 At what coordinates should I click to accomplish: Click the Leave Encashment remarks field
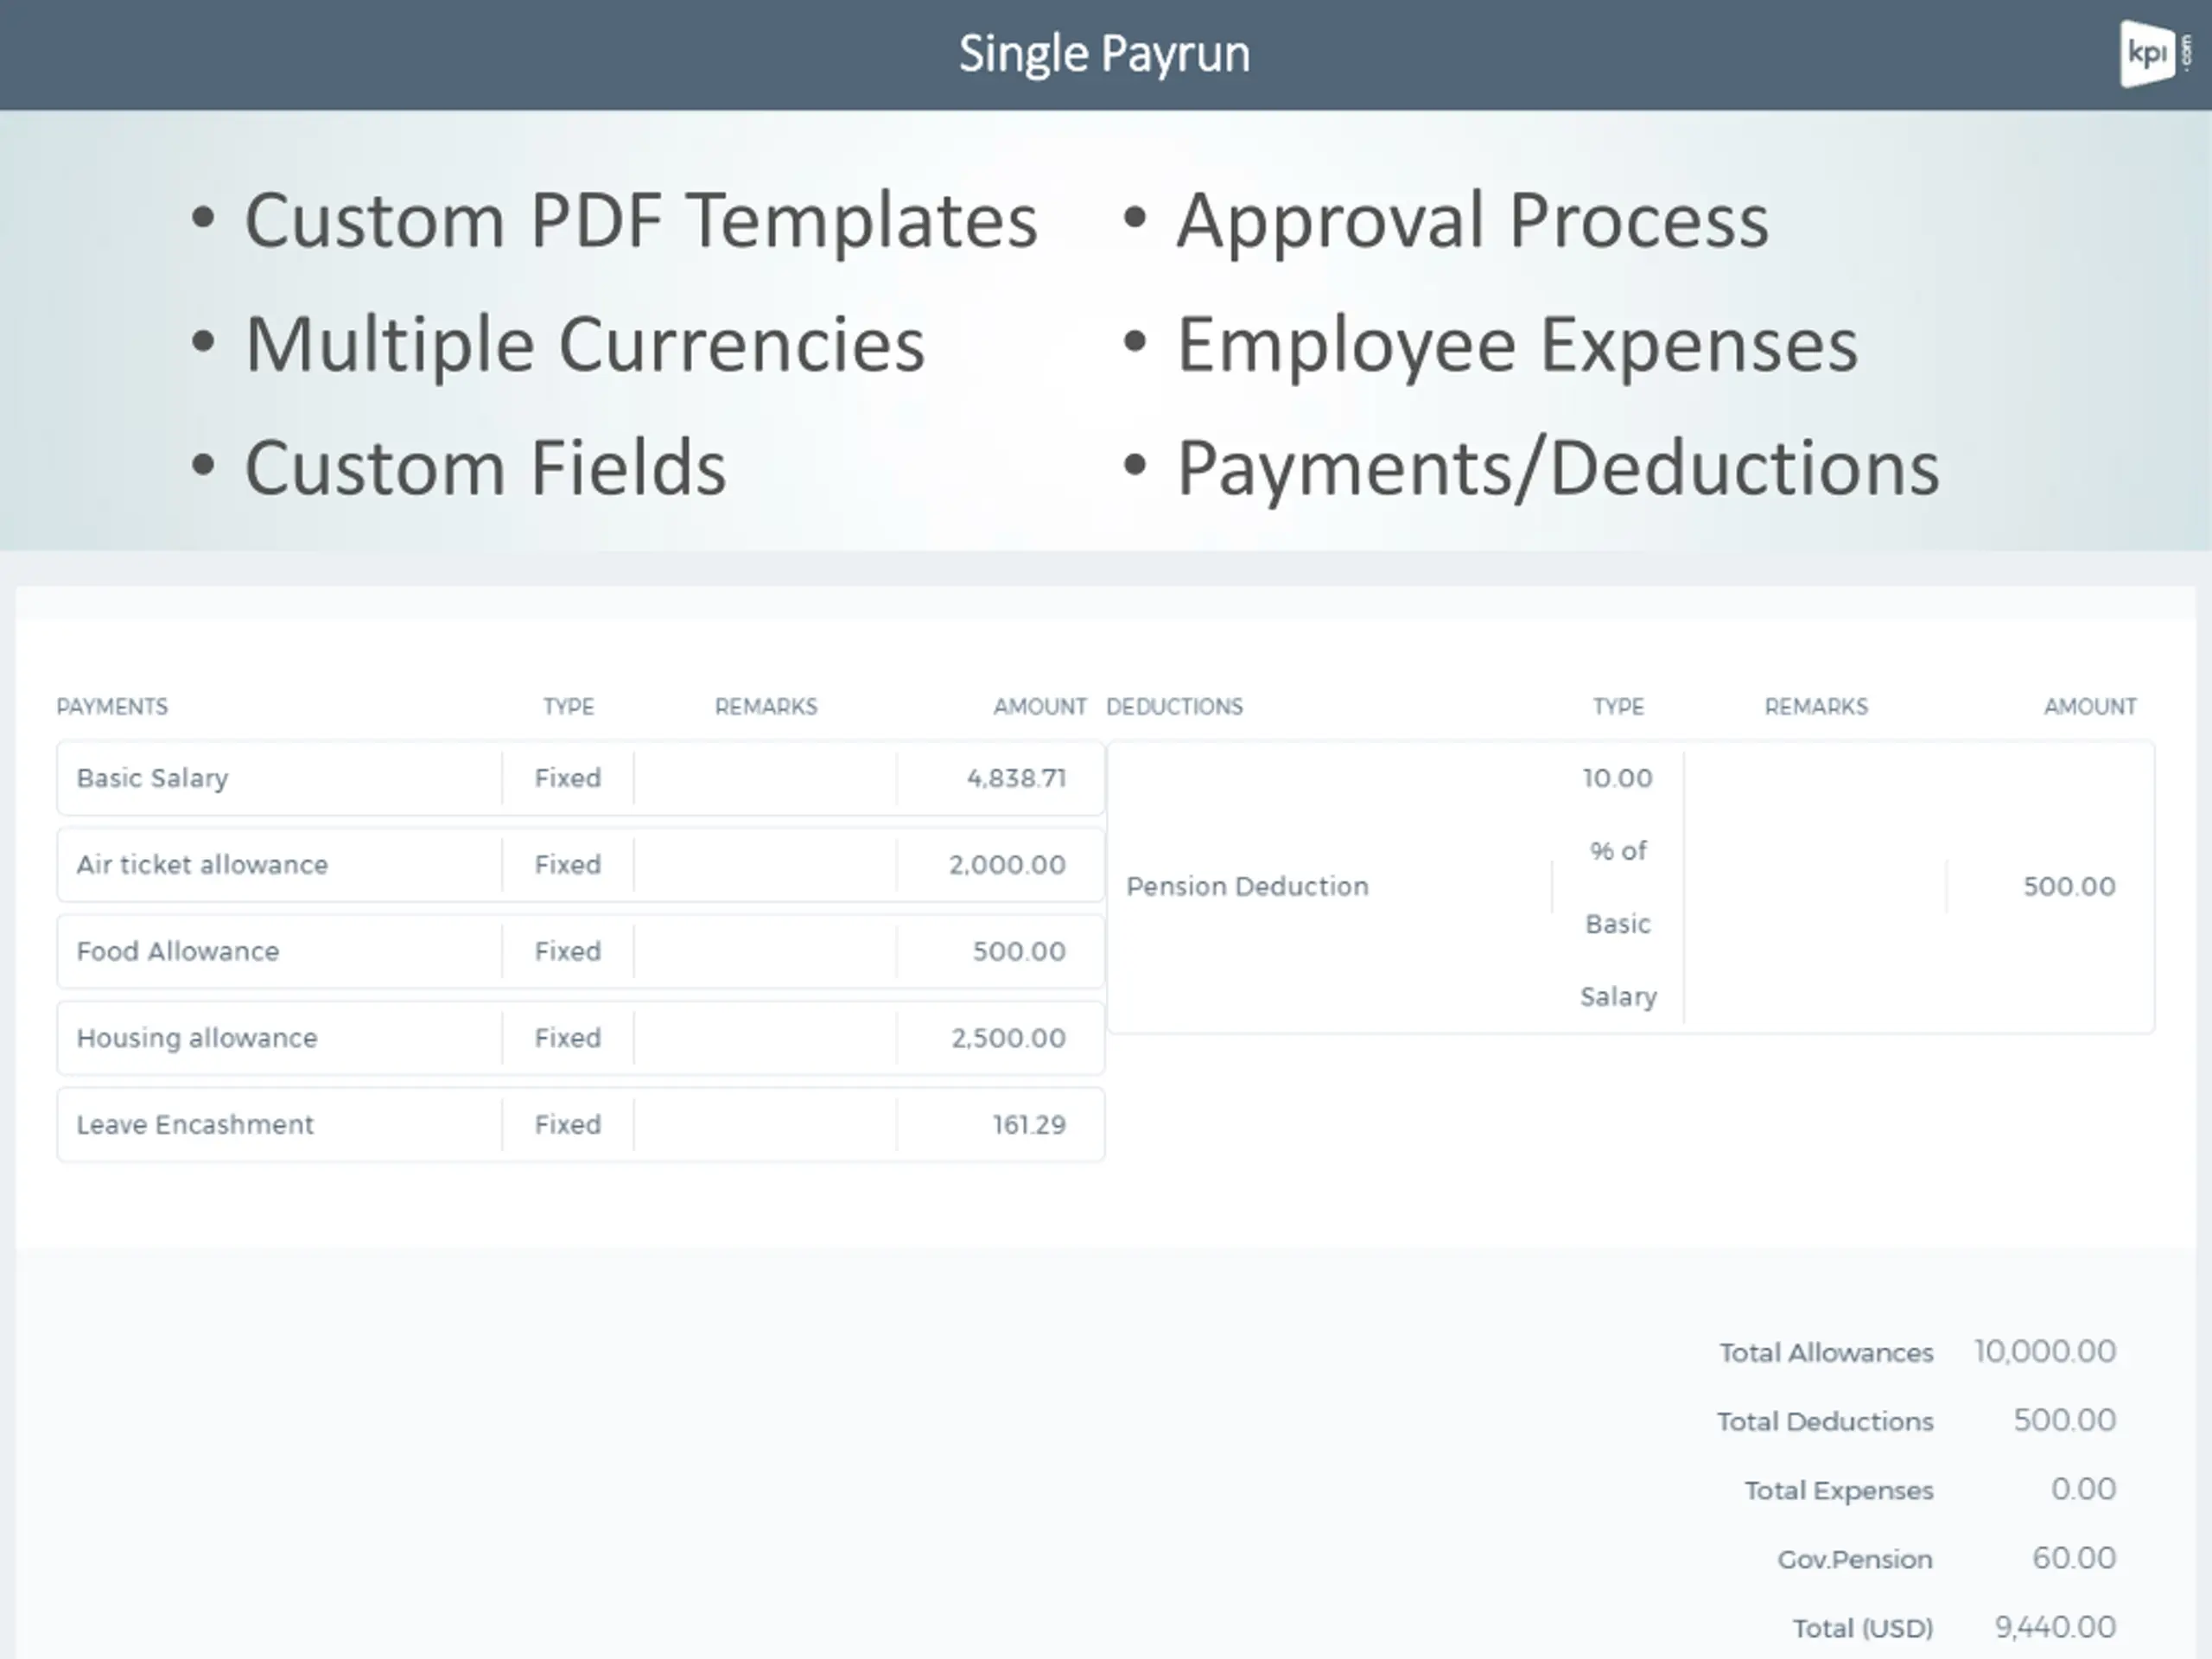765,1125
